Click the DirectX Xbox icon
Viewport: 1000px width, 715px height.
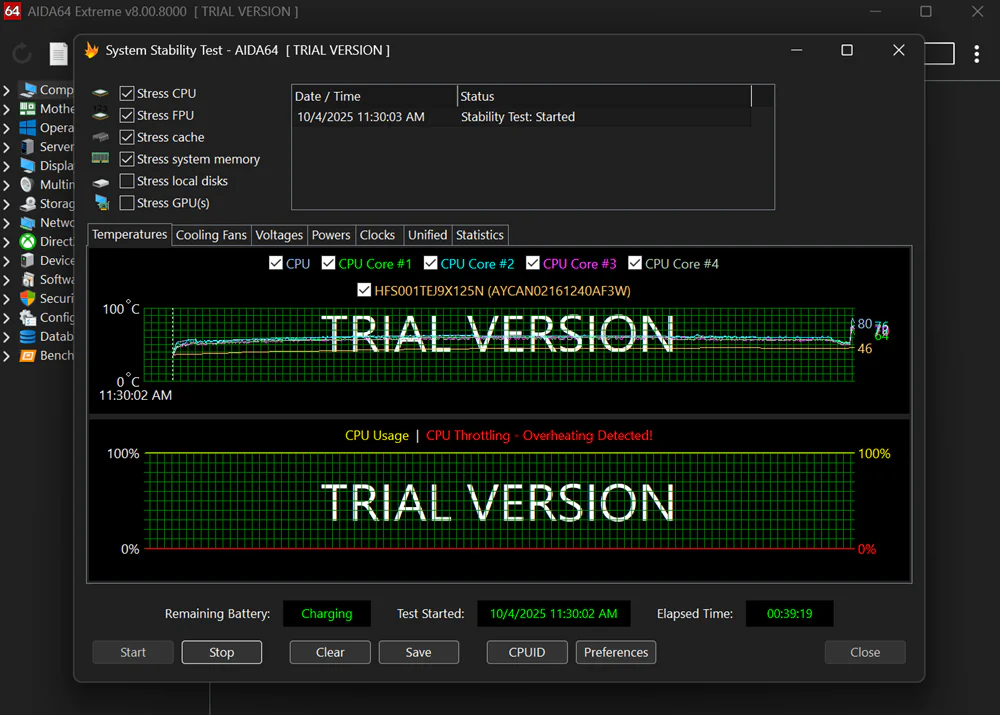(x=28, y=241)
